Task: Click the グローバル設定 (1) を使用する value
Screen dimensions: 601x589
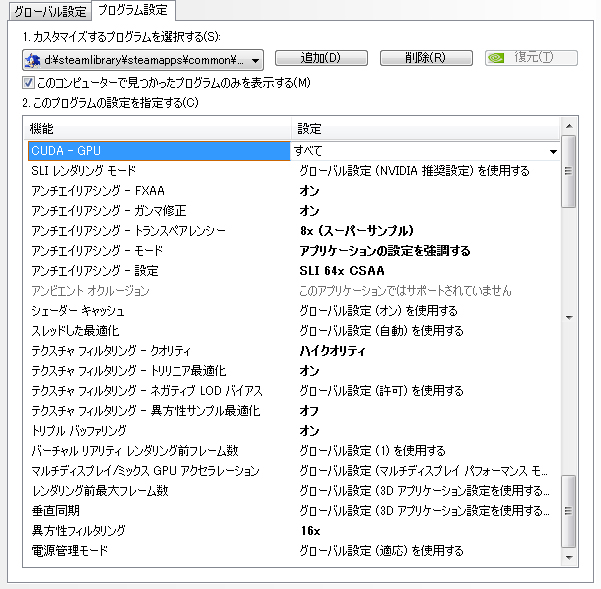Action: 372,451
